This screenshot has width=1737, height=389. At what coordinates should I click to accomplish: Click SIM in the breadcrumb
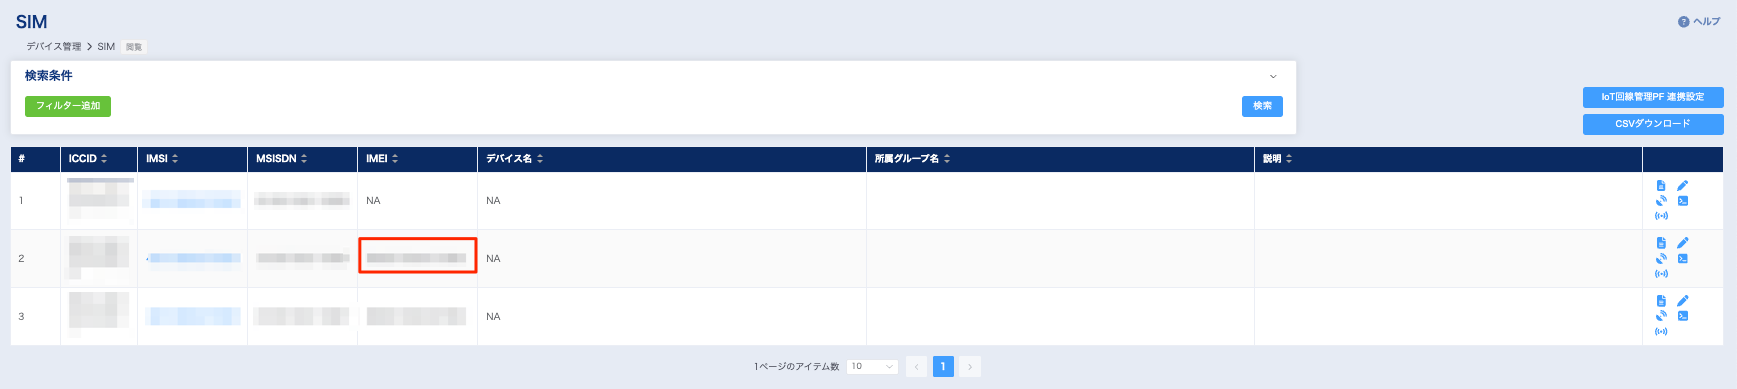coord(106,47)
